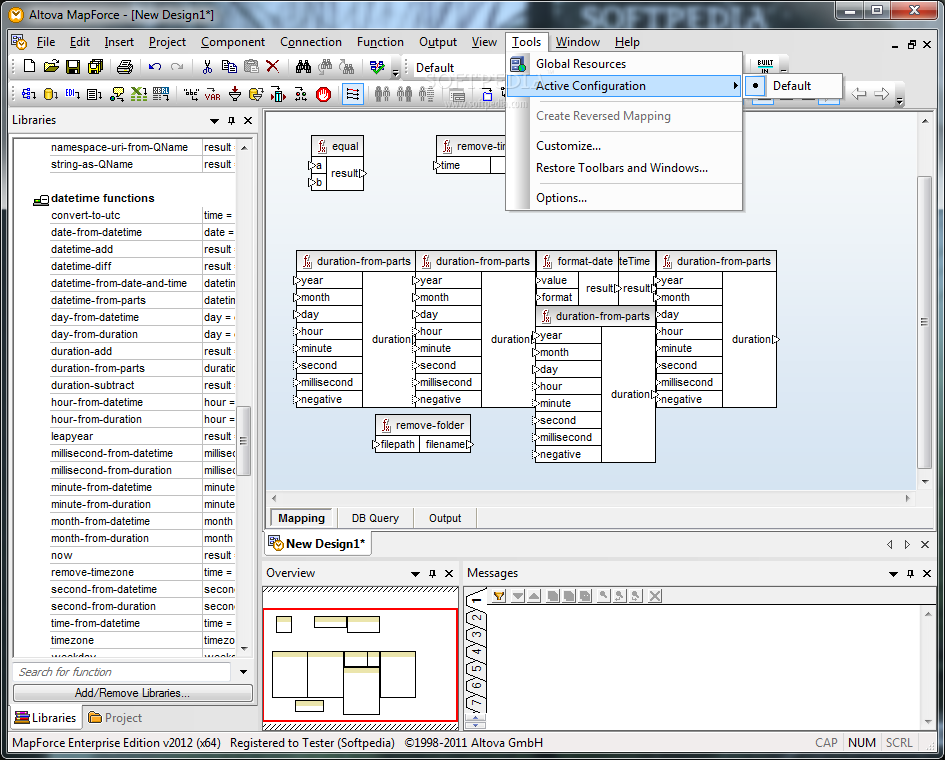Insert XML Schema/File component icon
Screen dimensions: 945x760
coord(29,94)
